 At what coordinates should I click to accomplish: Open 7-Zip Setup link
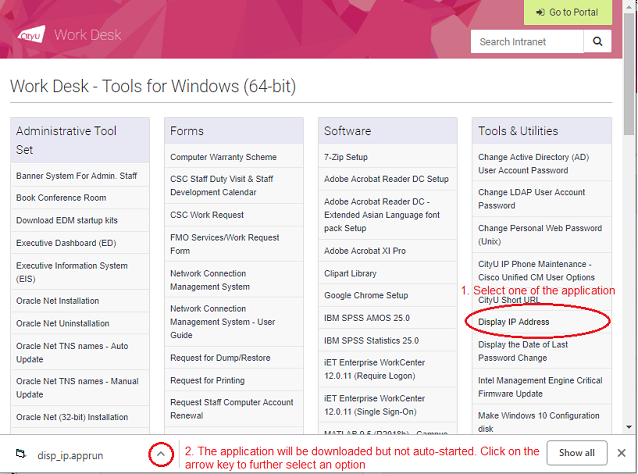[346, 157]
